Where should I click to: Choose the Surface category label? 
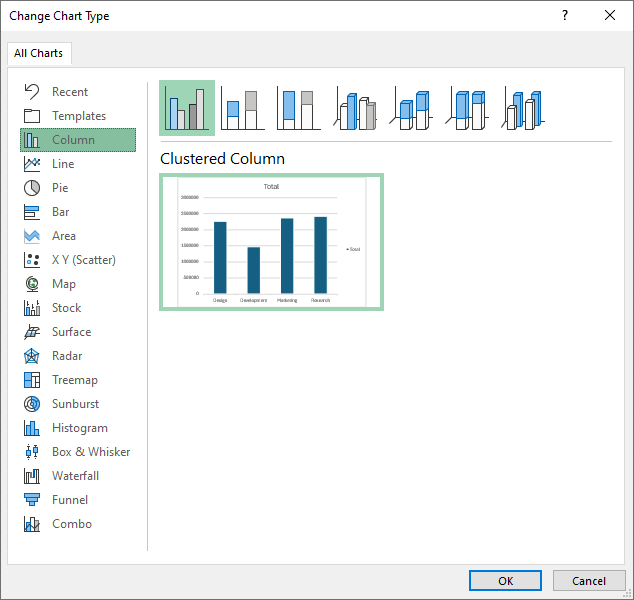(72, 332)
